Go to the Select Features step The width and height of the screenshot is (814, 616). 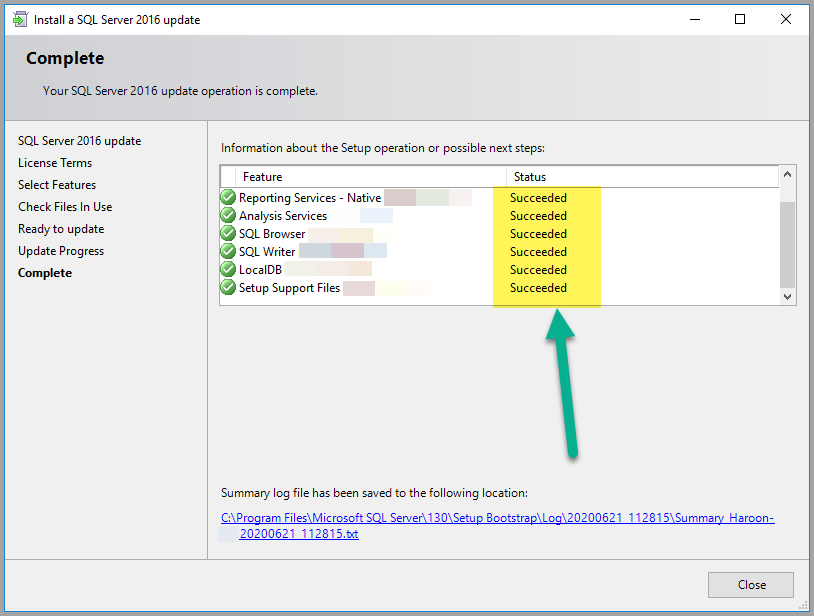57,185
